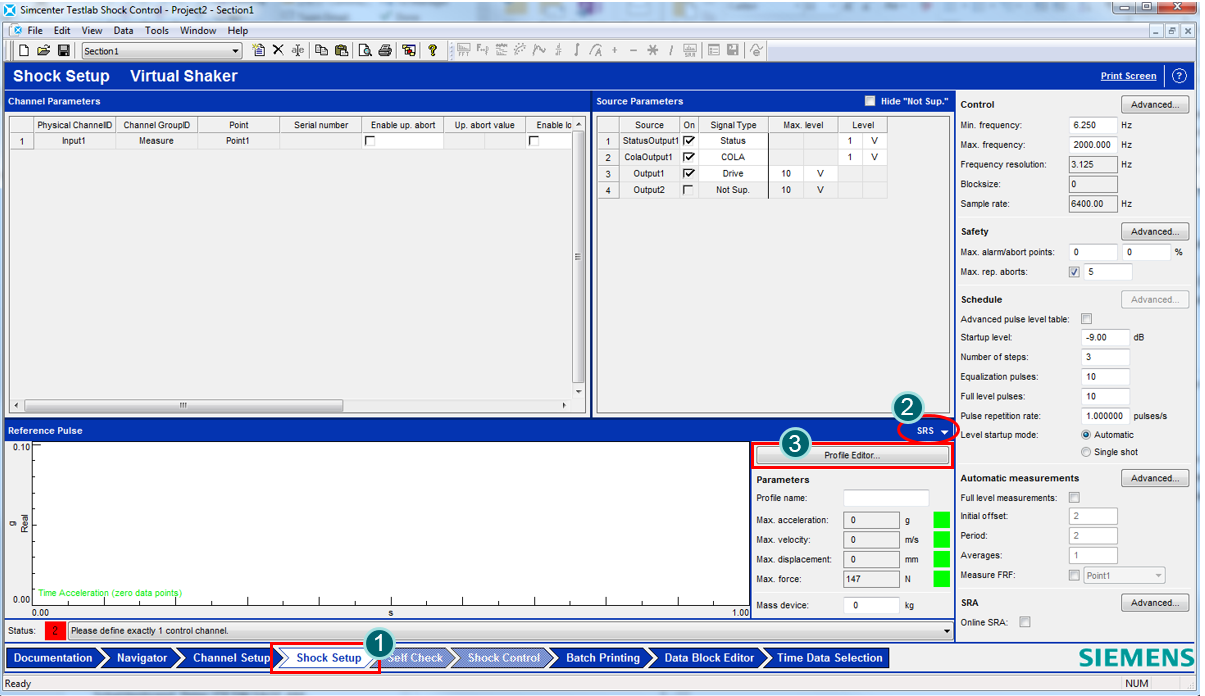Open the Tools menu

click(157, 31)
